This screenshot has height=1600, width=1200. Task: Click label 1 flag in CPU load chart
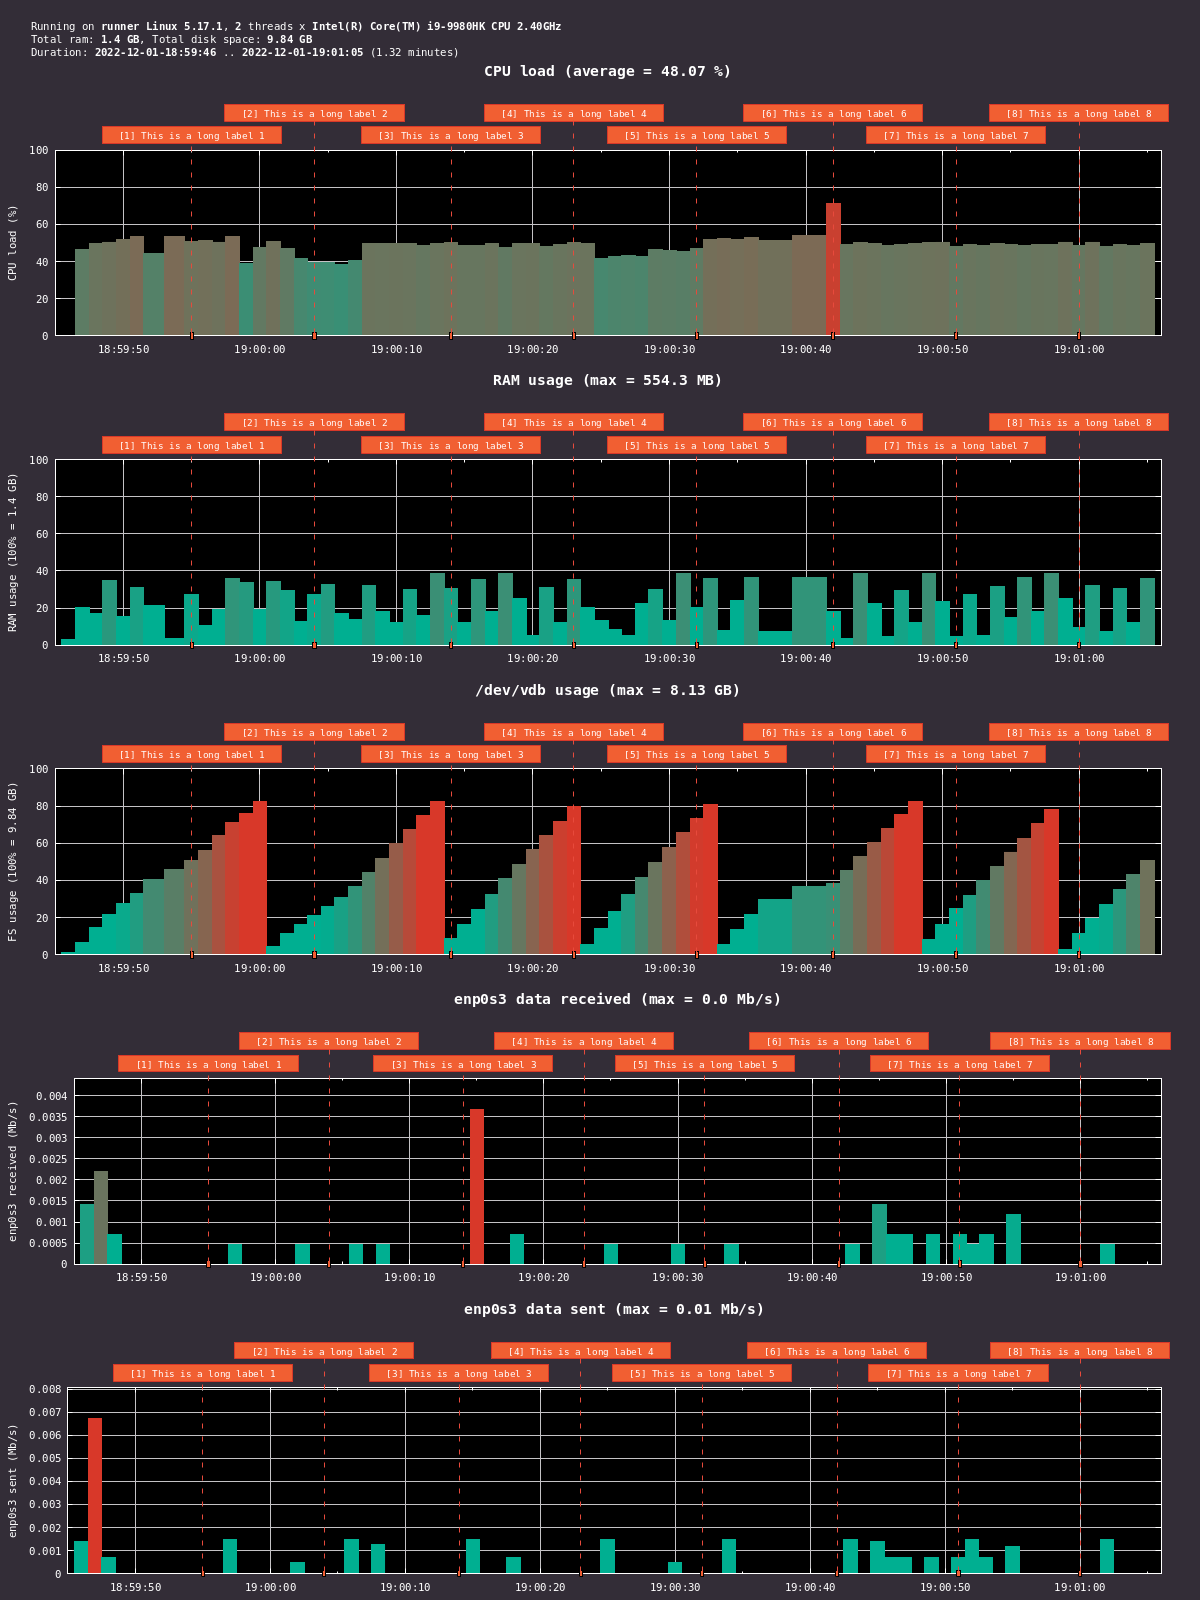pyautogui.click(x=192, y=136)
